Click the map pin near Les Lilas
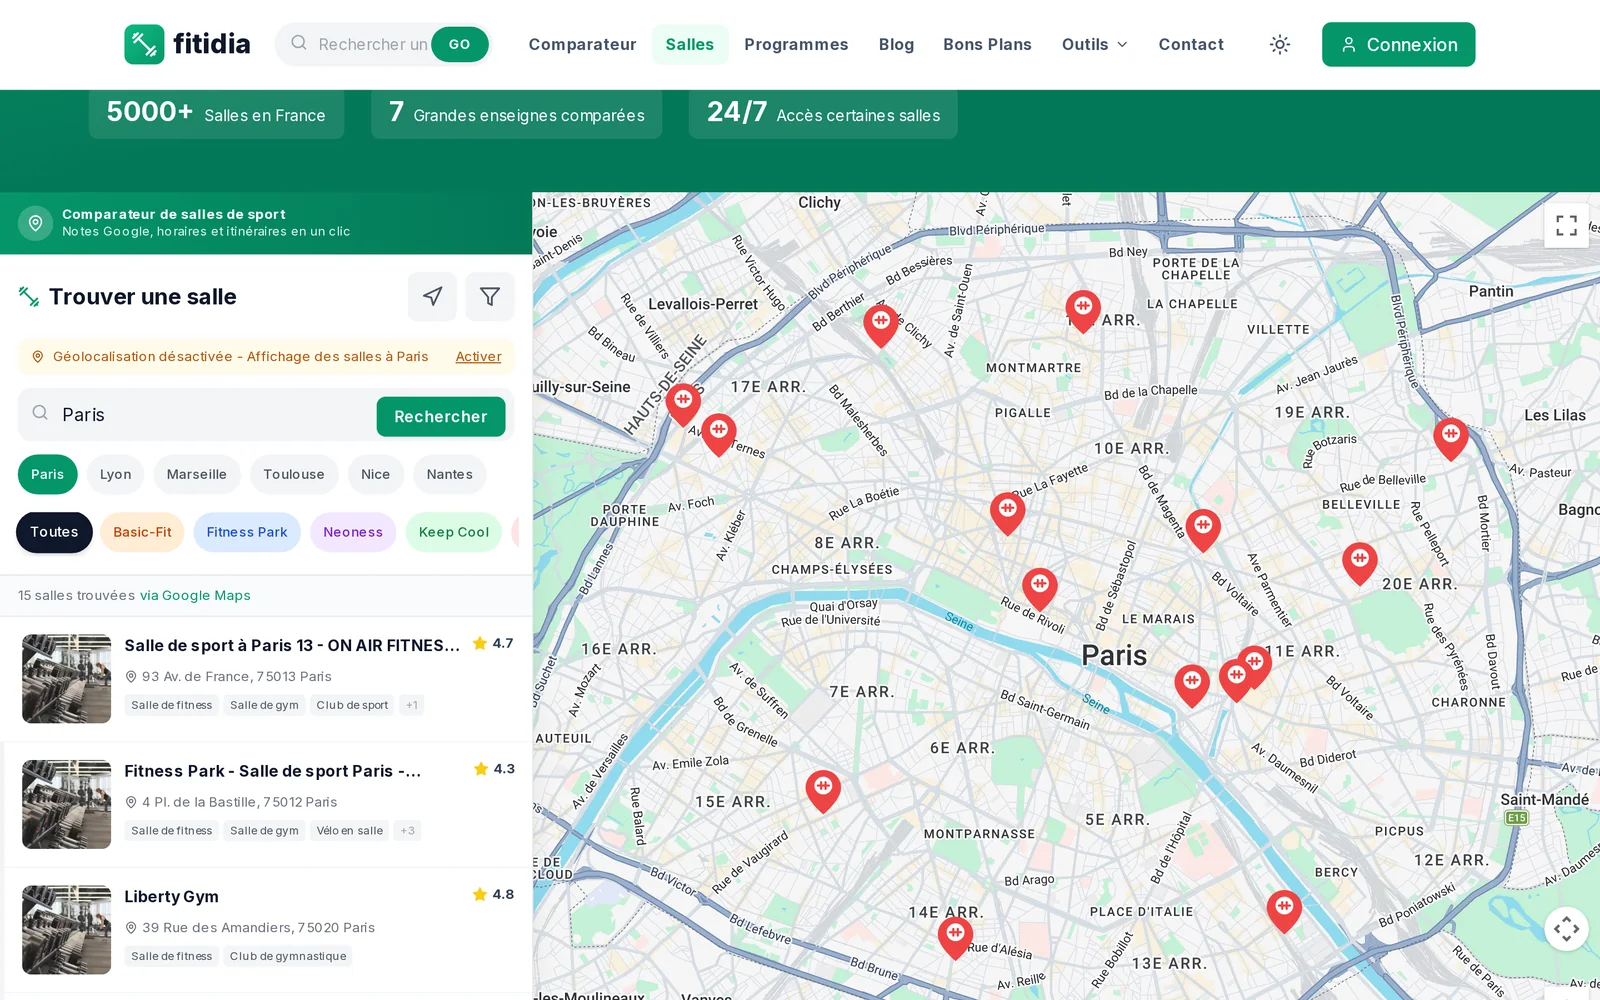This screenshot has height=1000, width=1600. [x=1451, y=439]
